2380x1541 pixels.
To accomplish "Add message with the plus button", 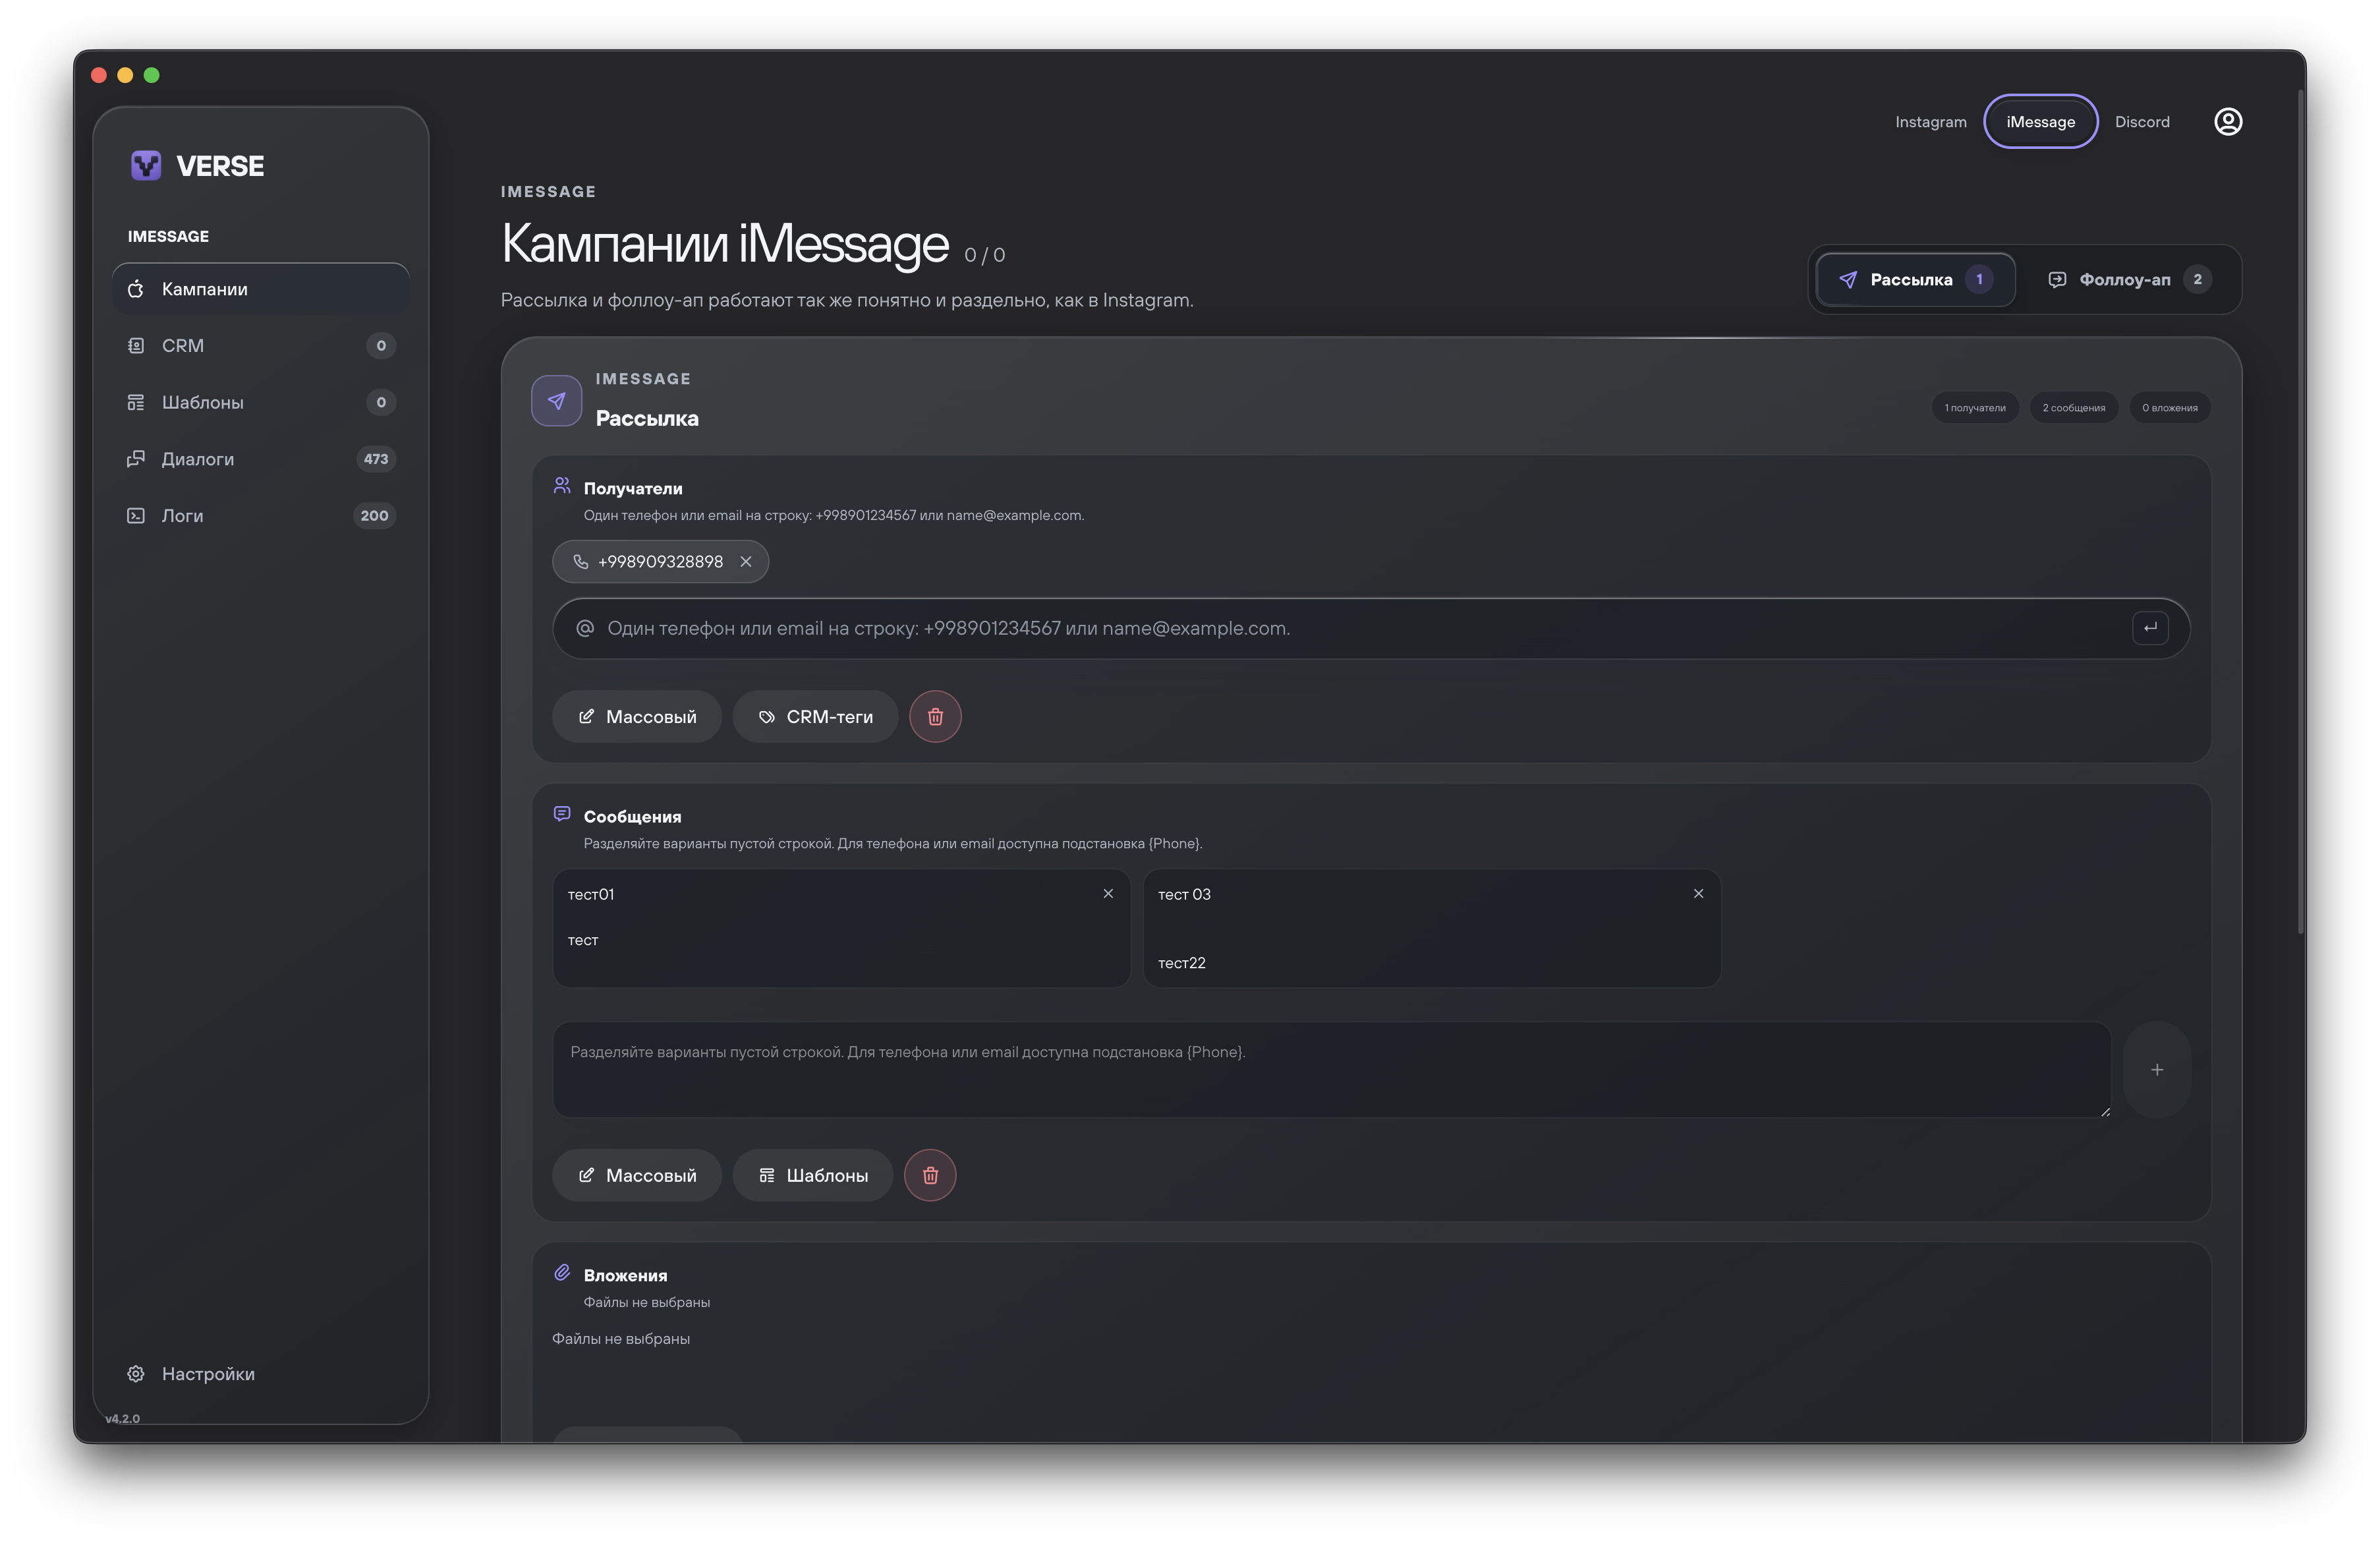I will click(x=2156, y=1069).
